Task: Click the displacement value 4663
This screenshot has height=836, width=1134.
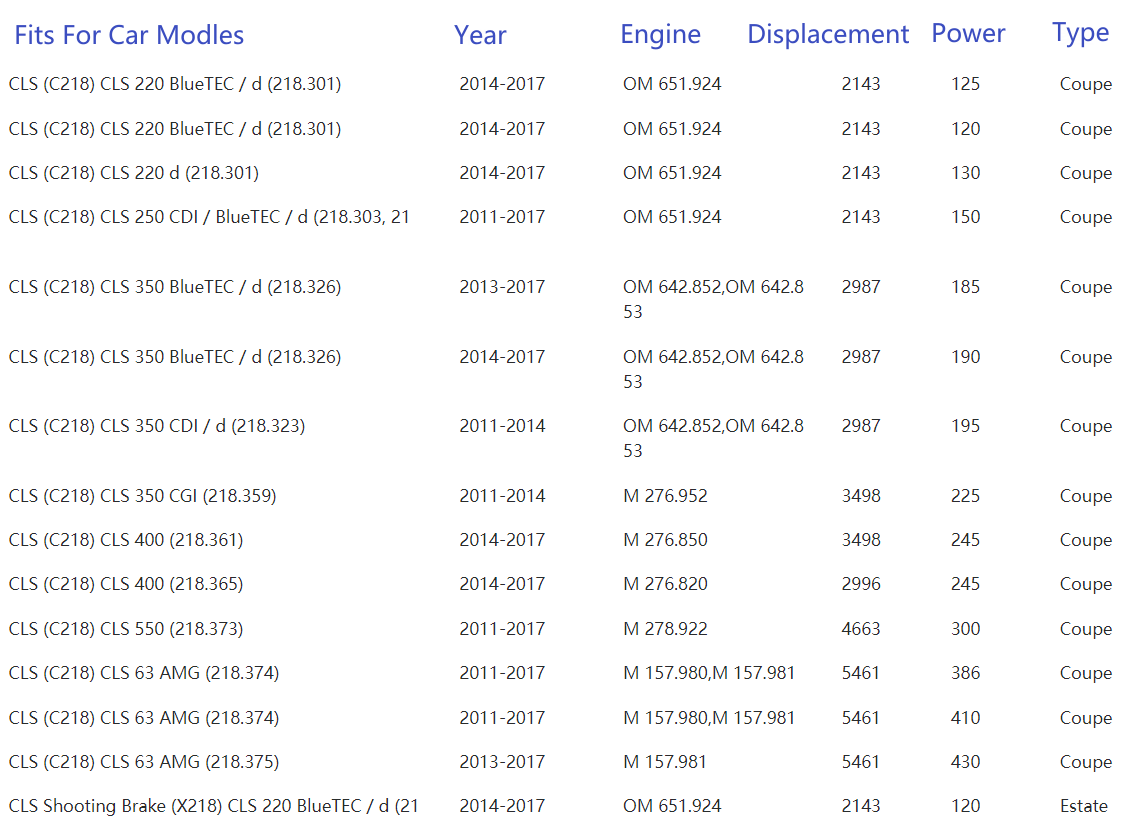Action: click(860, 629)
